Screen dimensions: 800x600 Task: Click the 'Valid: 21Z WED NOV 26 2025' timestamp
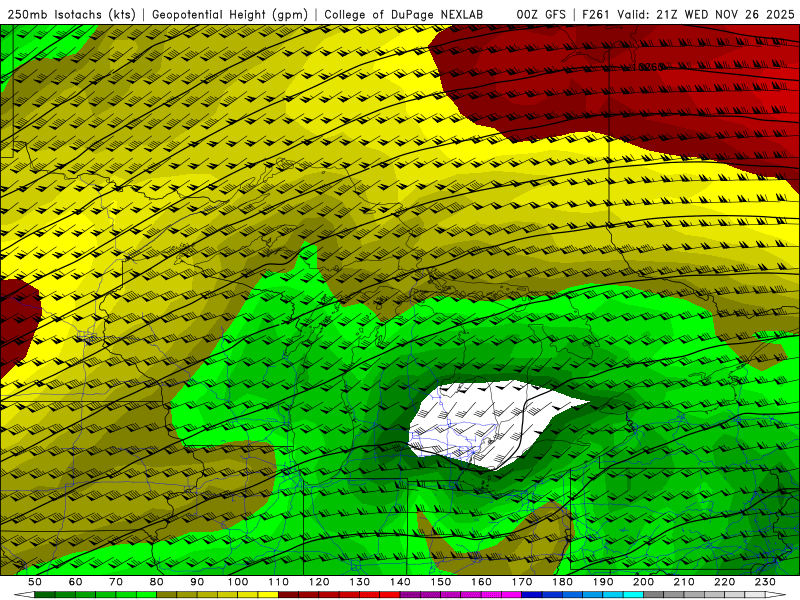pos(706,15)
